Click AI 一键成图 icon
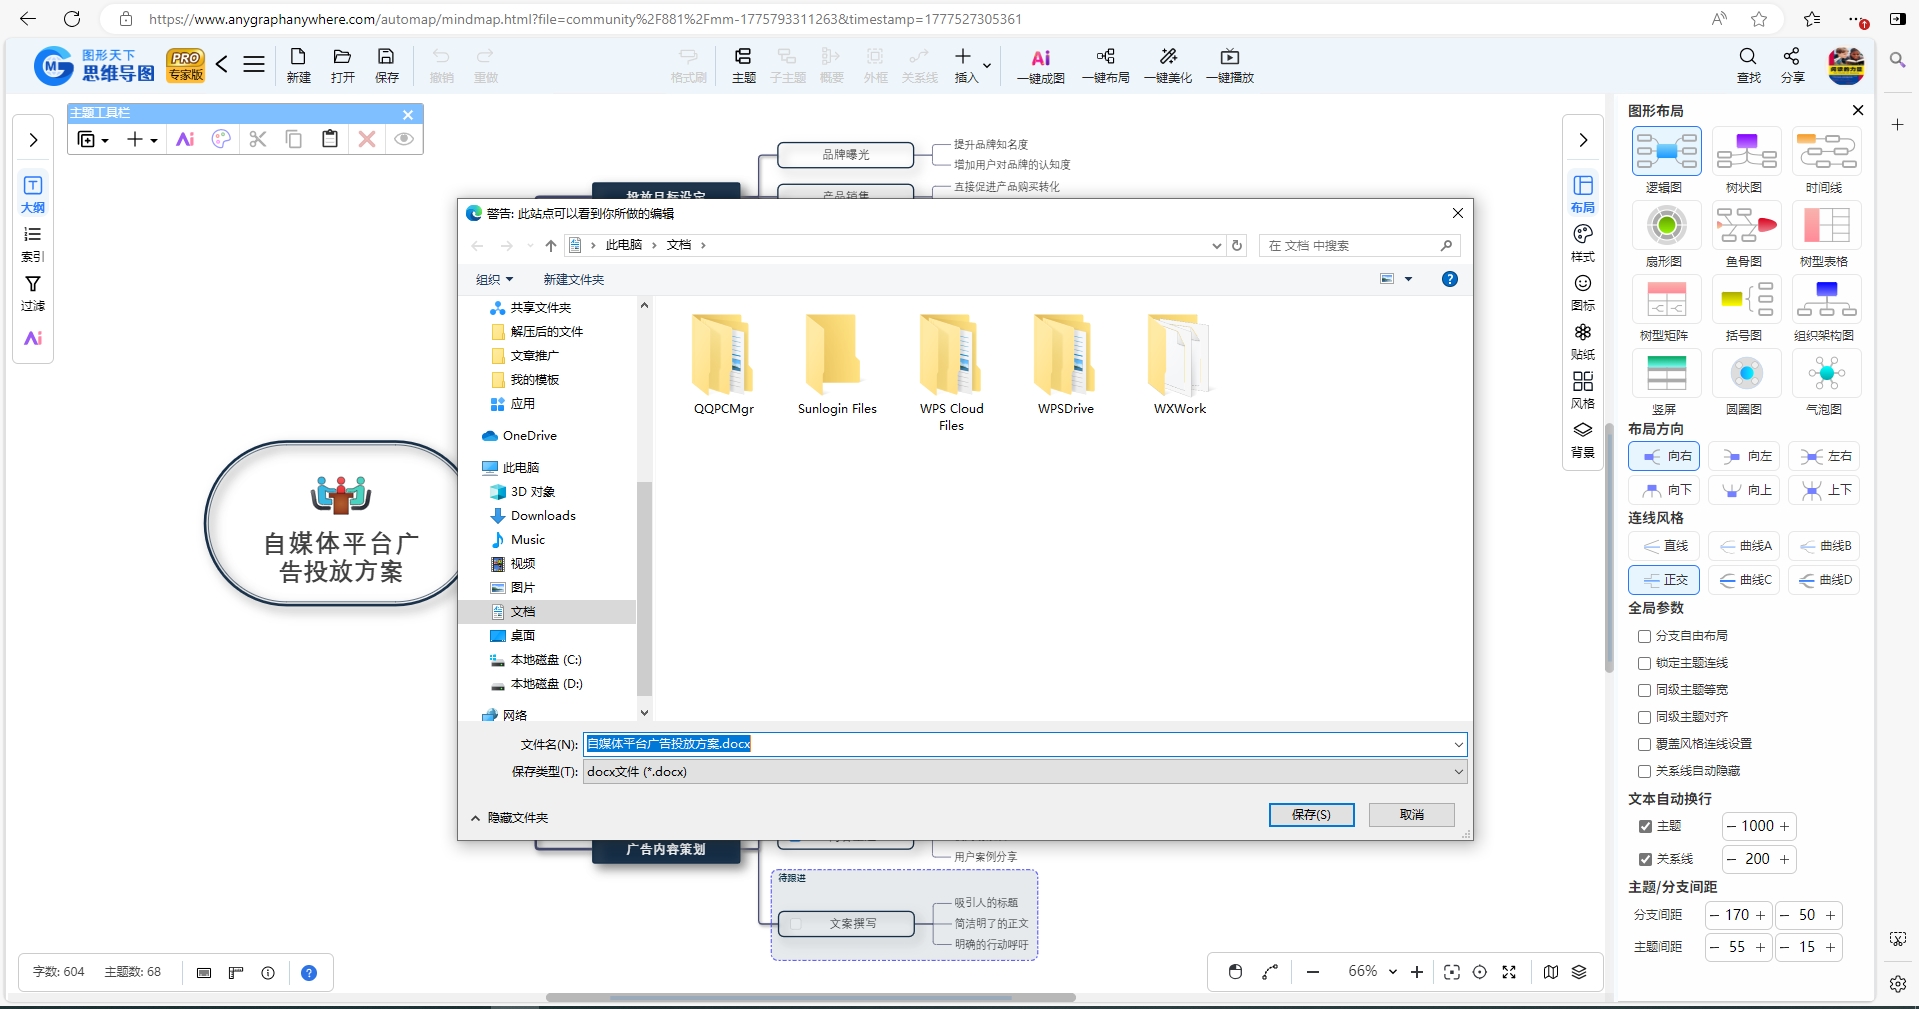Screen dimensions: 1919x1009 pos(1041,65)
